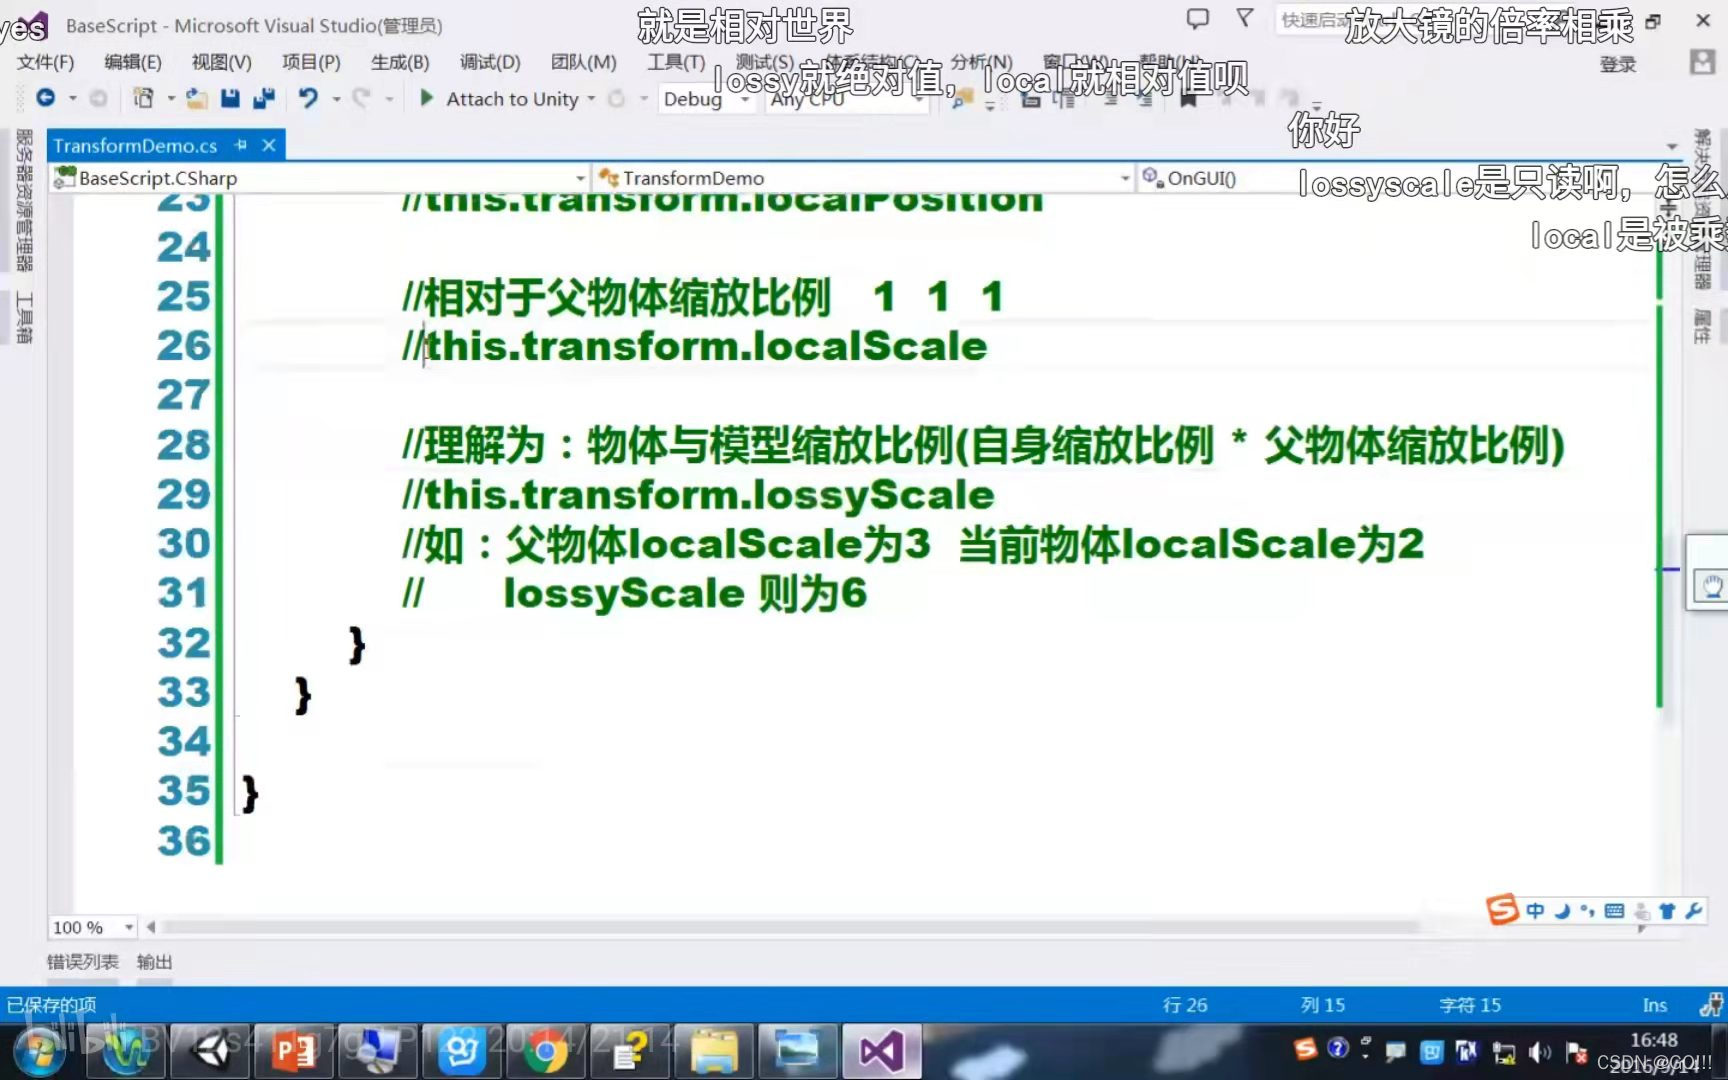Click the Ins insert mode status indicator
The width and height of the screenshot is (1728, 1080).
pos(1655,1005)
